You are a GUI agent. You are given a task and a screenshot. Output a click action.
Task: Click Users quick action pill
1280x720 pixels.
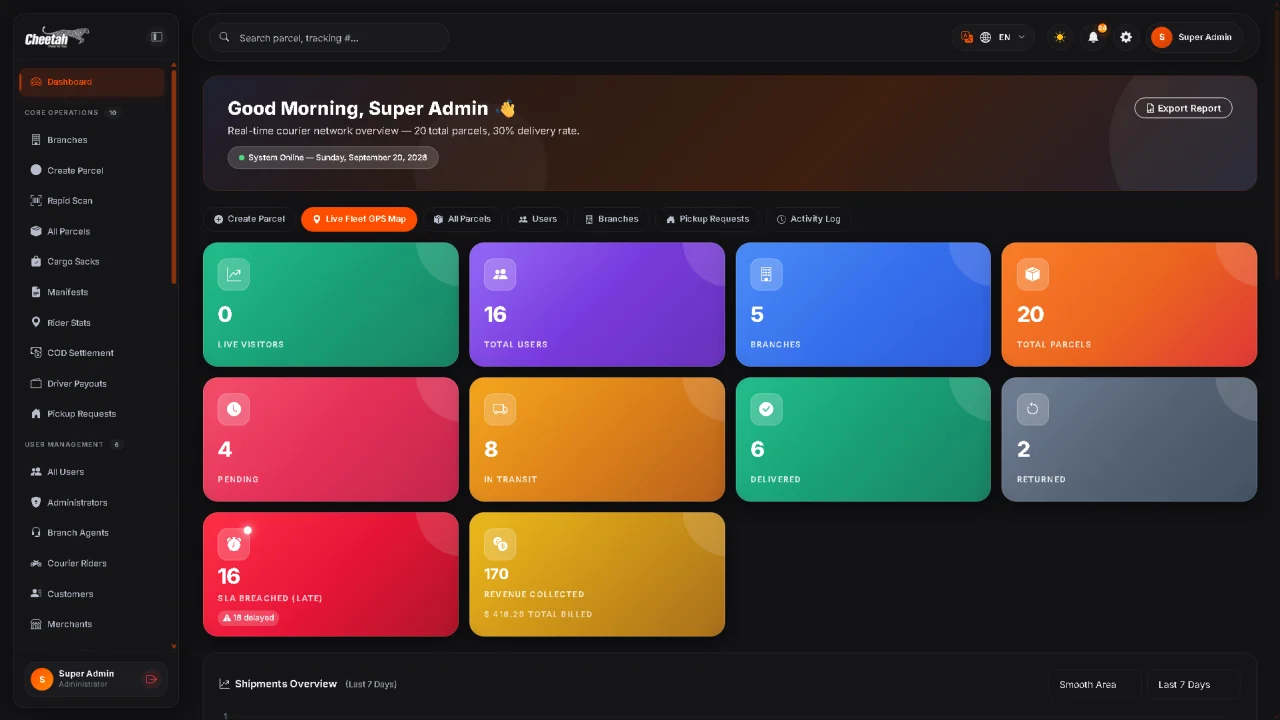538,219
